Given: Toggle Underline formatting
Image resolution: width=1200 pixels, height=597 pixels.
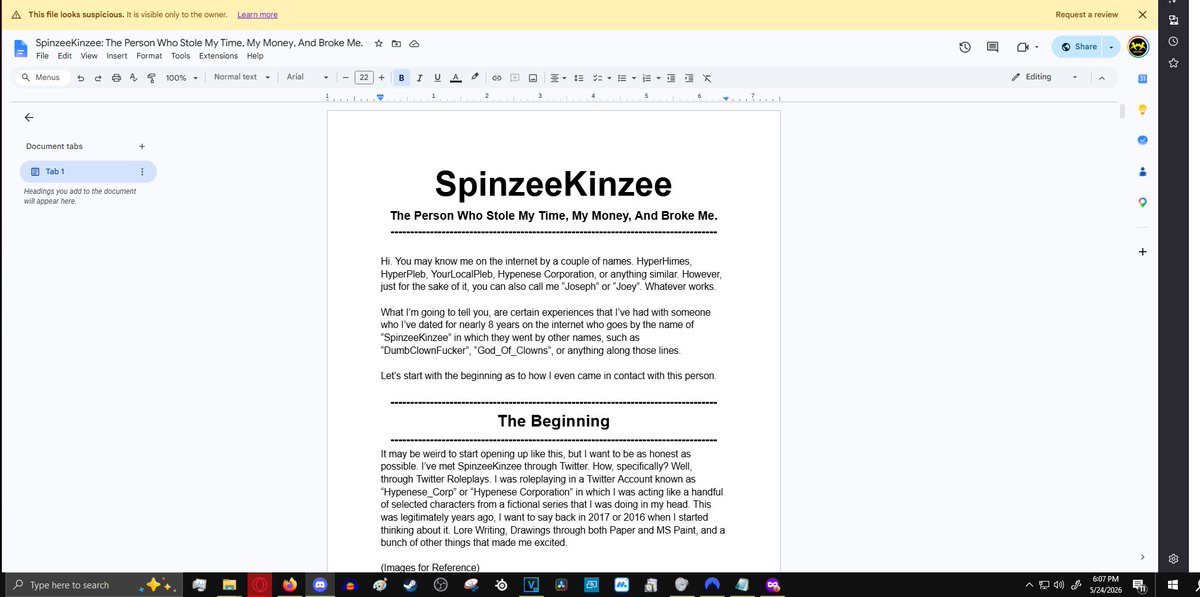Looking at the screenshot, I should (x=437, y=78).
